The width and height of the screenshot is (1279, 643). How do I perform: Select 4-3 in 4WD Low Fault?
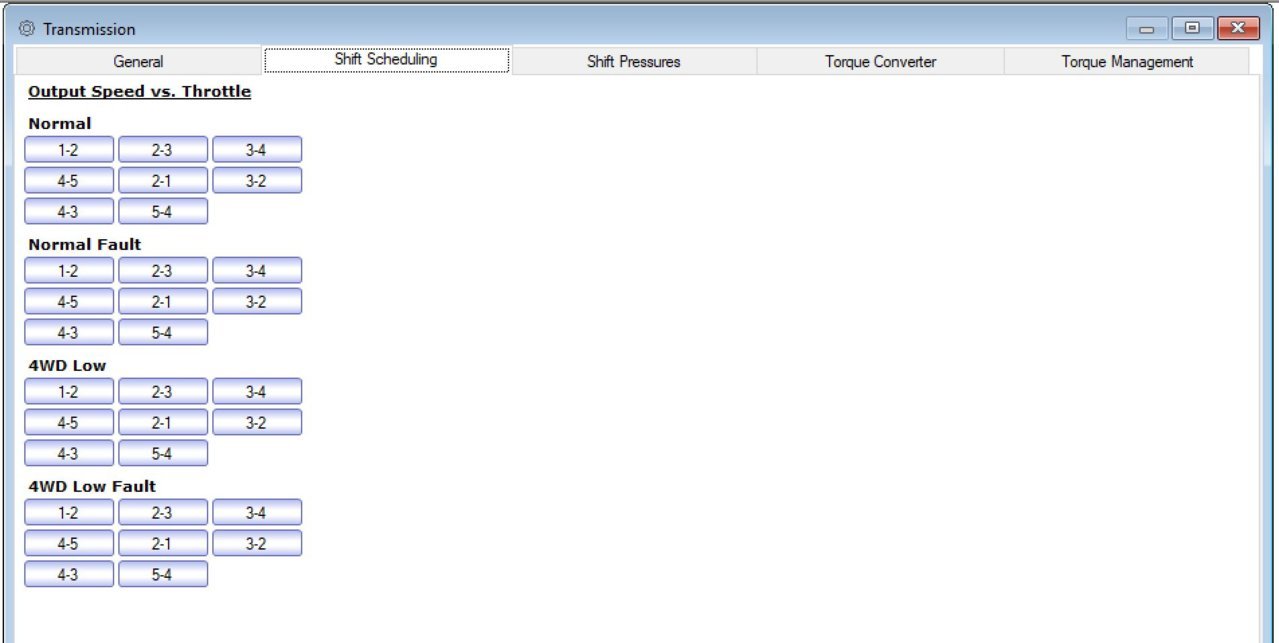click(69, 575)
